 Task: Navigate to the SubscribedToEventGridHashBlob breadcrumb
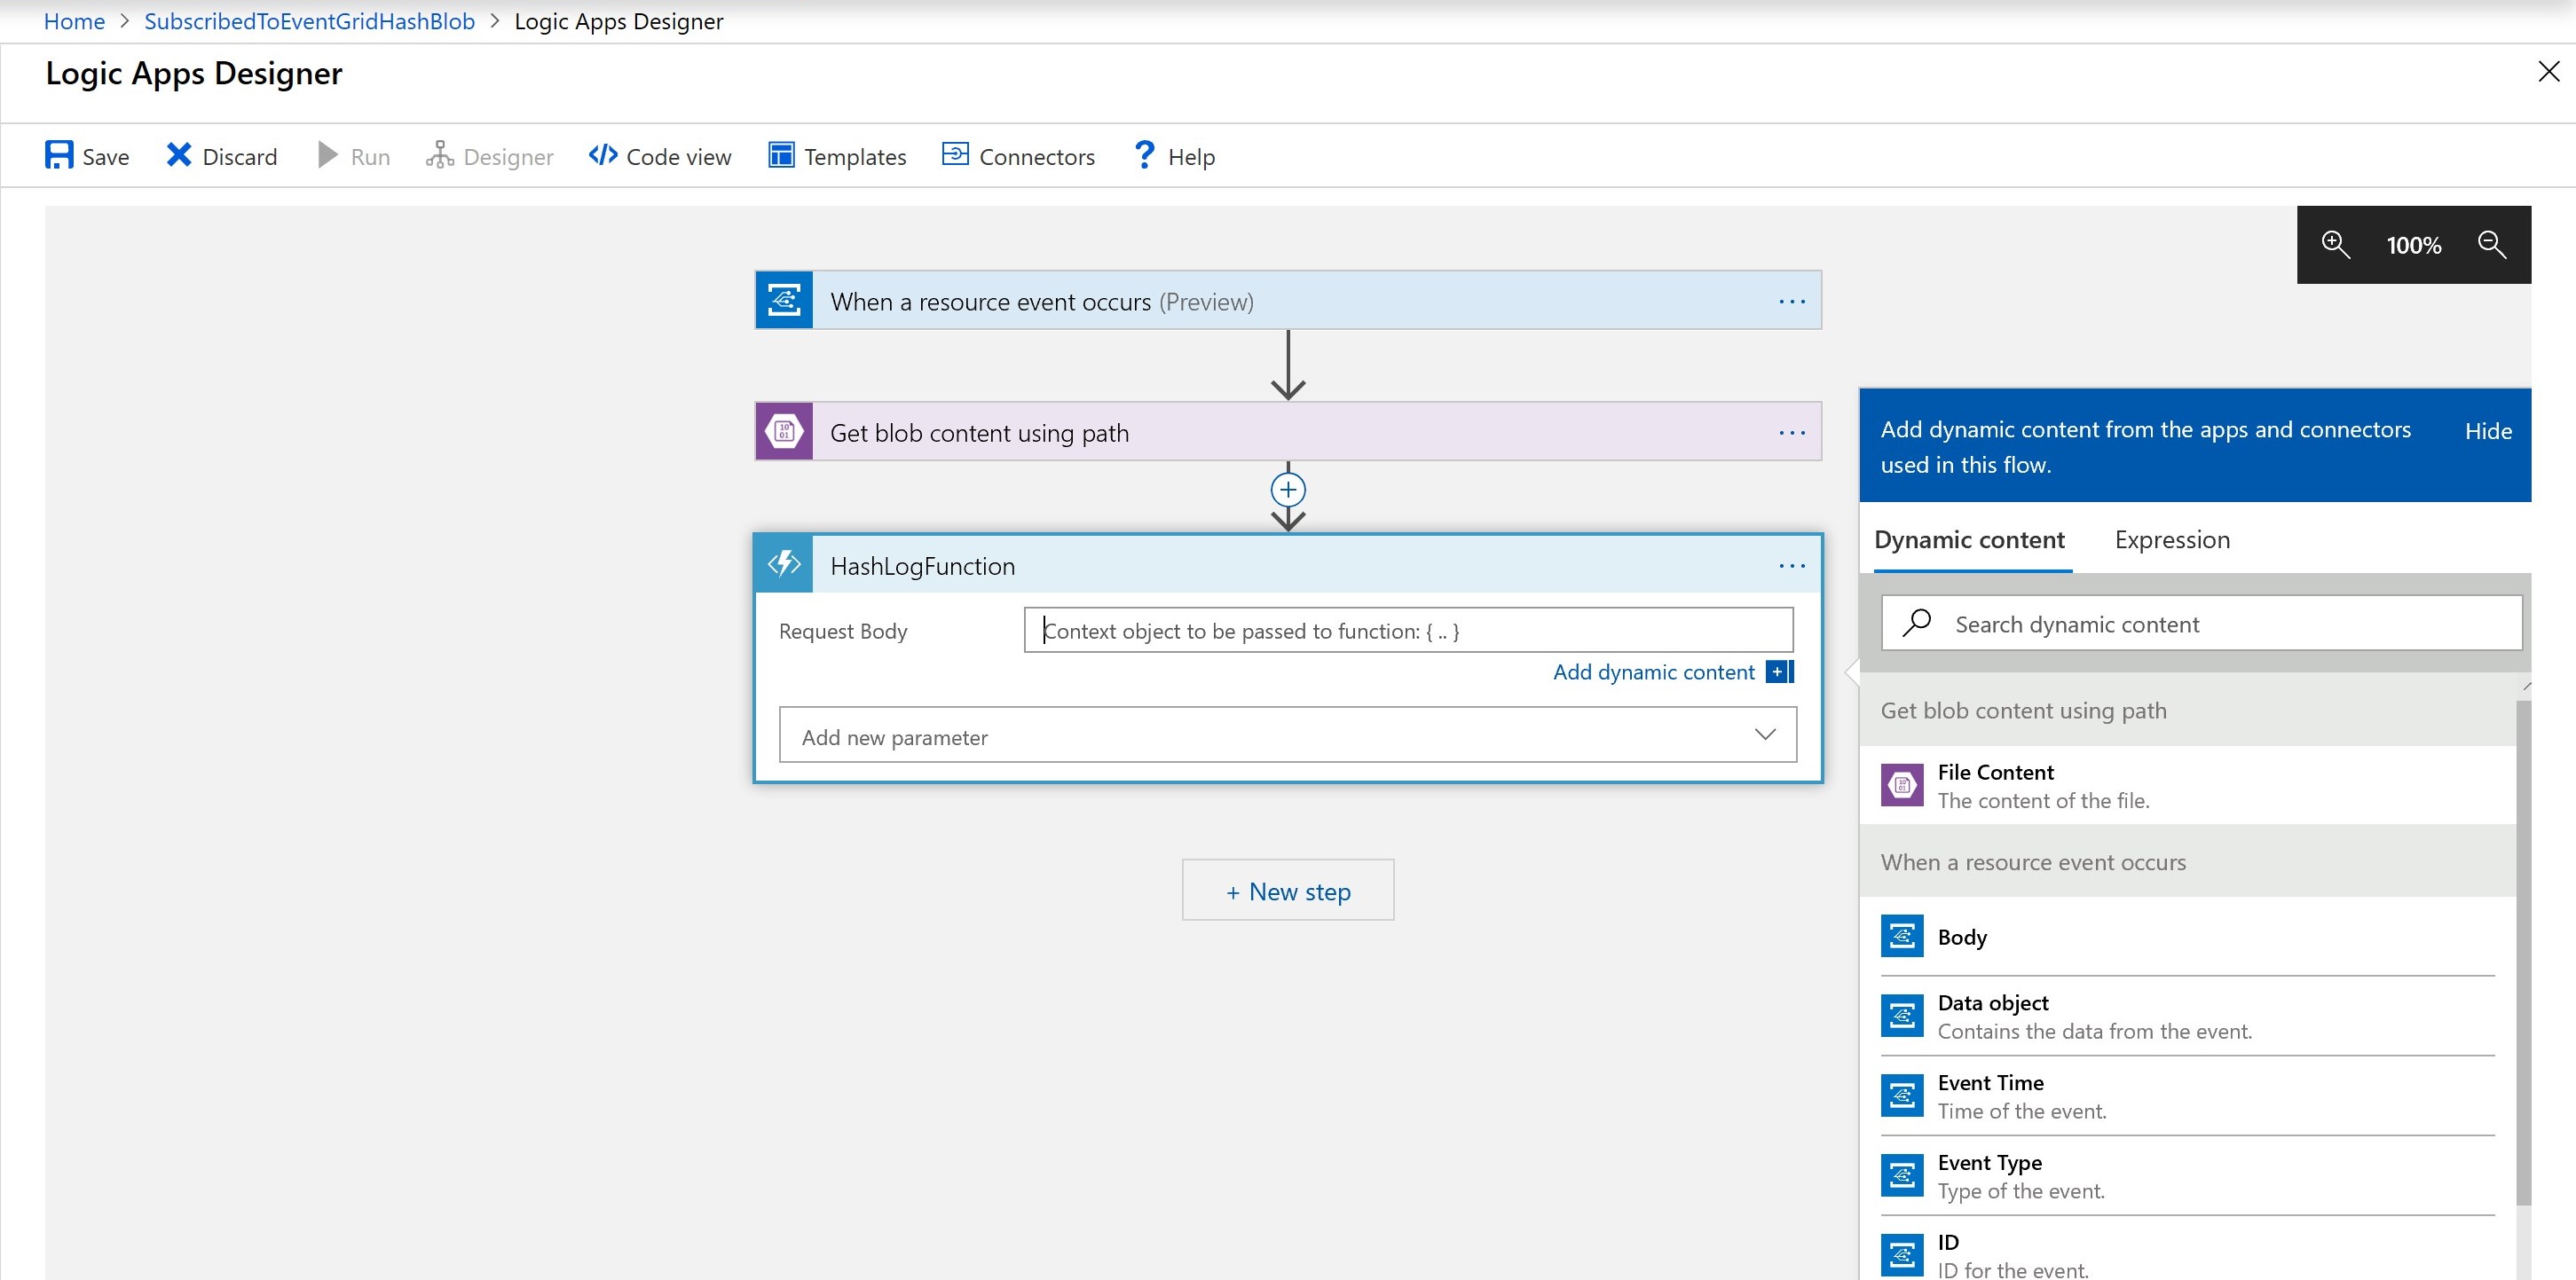[x=309, y=21]
